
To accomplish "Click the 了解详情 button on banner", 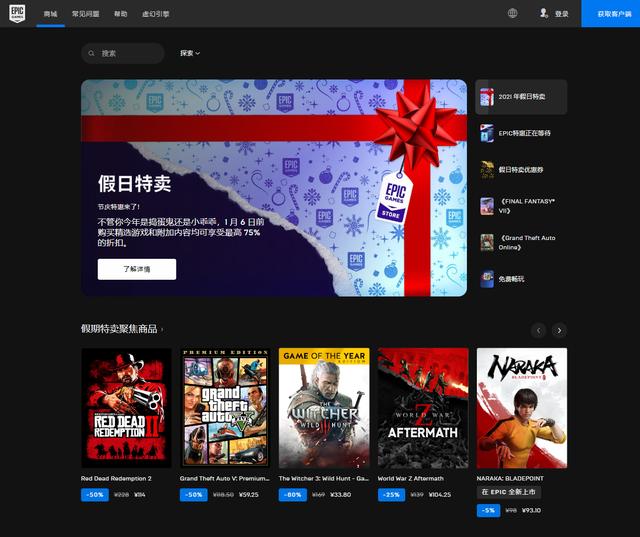I will pyautogui.click(x=136, y=269).
